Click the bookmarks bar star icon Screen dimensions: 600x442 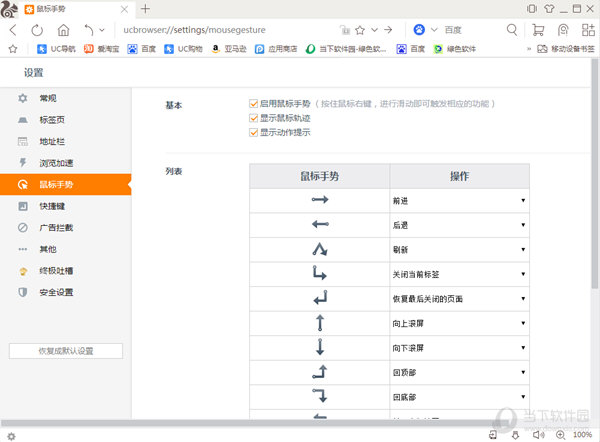pos(13,49)
